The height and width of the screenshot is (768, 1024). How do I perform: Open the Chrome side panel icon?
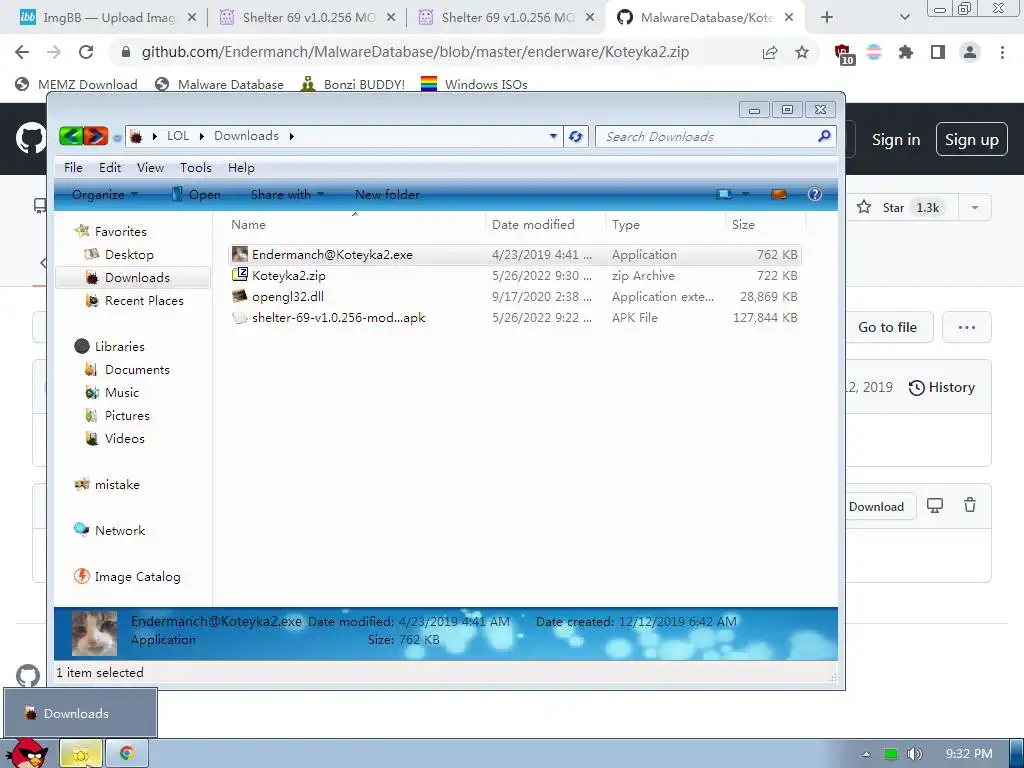pyautogui.click(x=938, y=52)
